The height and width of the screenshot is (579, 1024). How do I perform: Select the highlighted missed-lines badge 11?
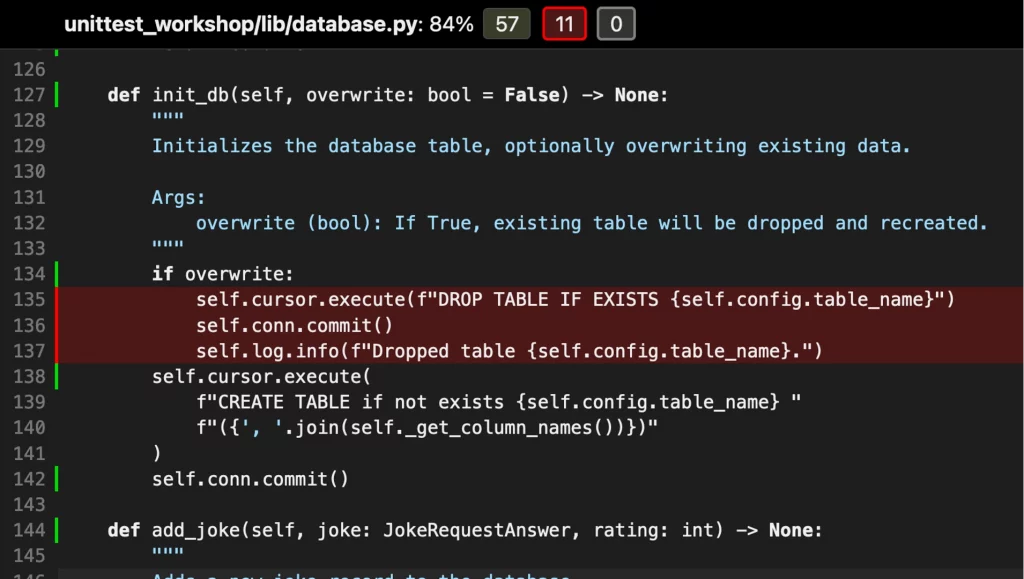pos(564,23)
